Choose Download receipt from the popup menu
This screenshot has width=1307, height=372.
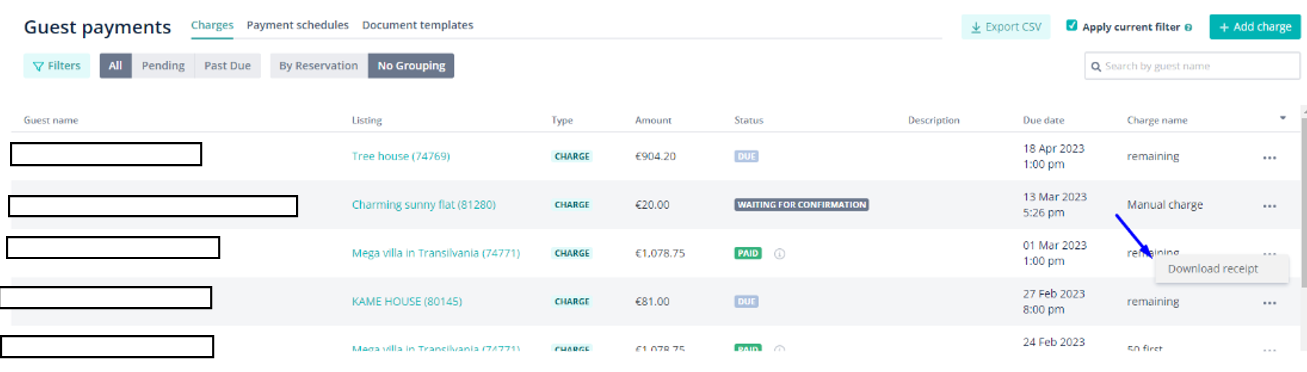pyautogui.click(x=1213, y=269)
